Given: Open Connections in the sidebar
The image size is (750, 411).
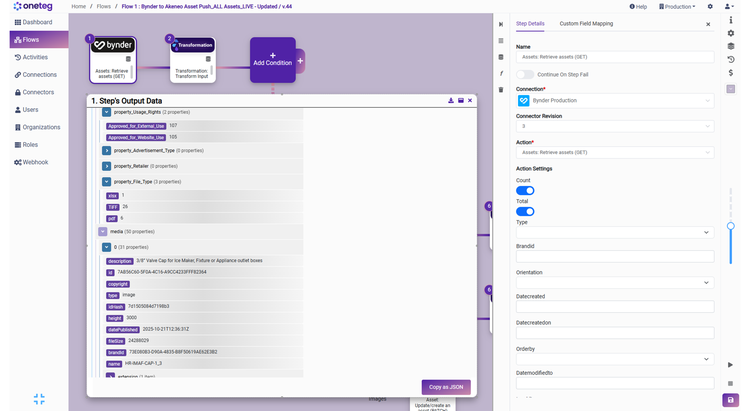Looking at the screenshot, I should tap(35, 75).
